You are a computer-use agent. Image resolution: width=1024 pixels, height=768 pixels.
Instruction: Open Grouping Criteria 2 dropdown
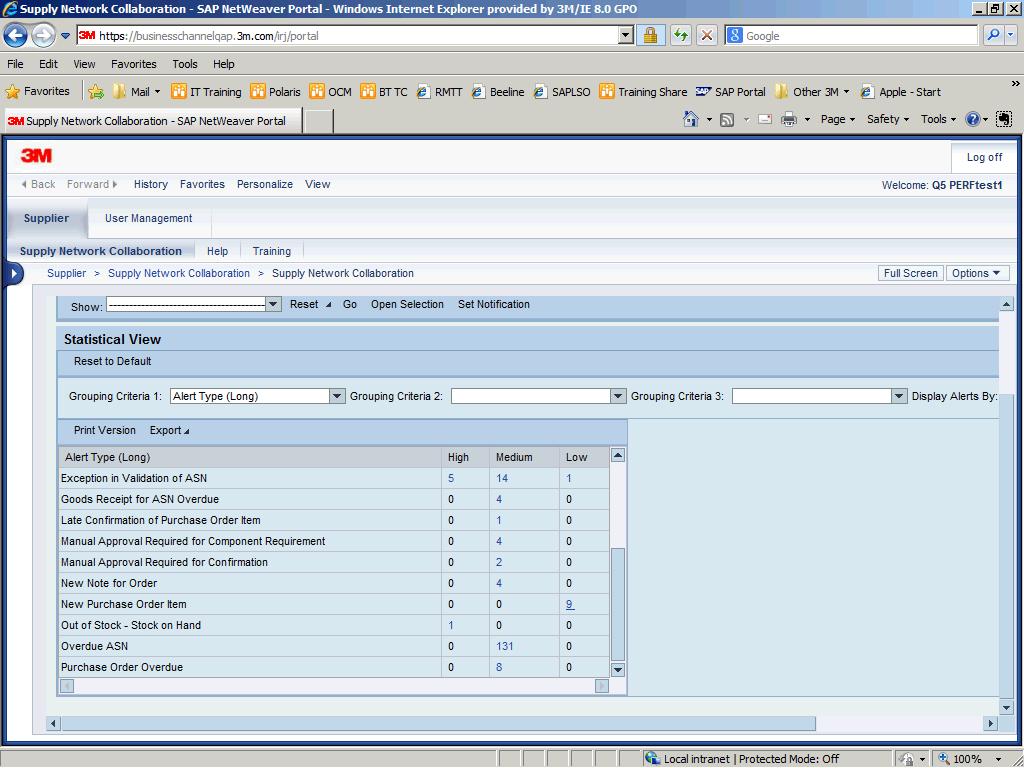(x=618, y=396)
